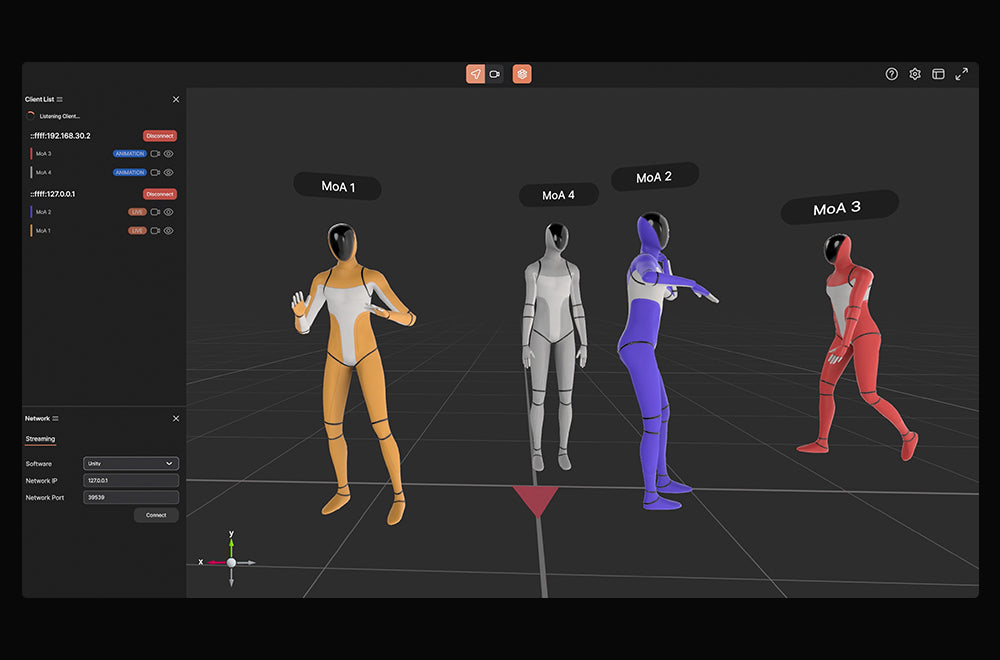Click the 'Listening Client...' status text
Image resolution: width=1000 pixels, height=660 pixels.
59,116
